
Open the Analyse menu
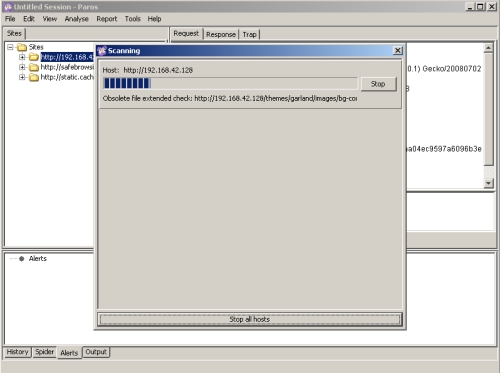77,19
